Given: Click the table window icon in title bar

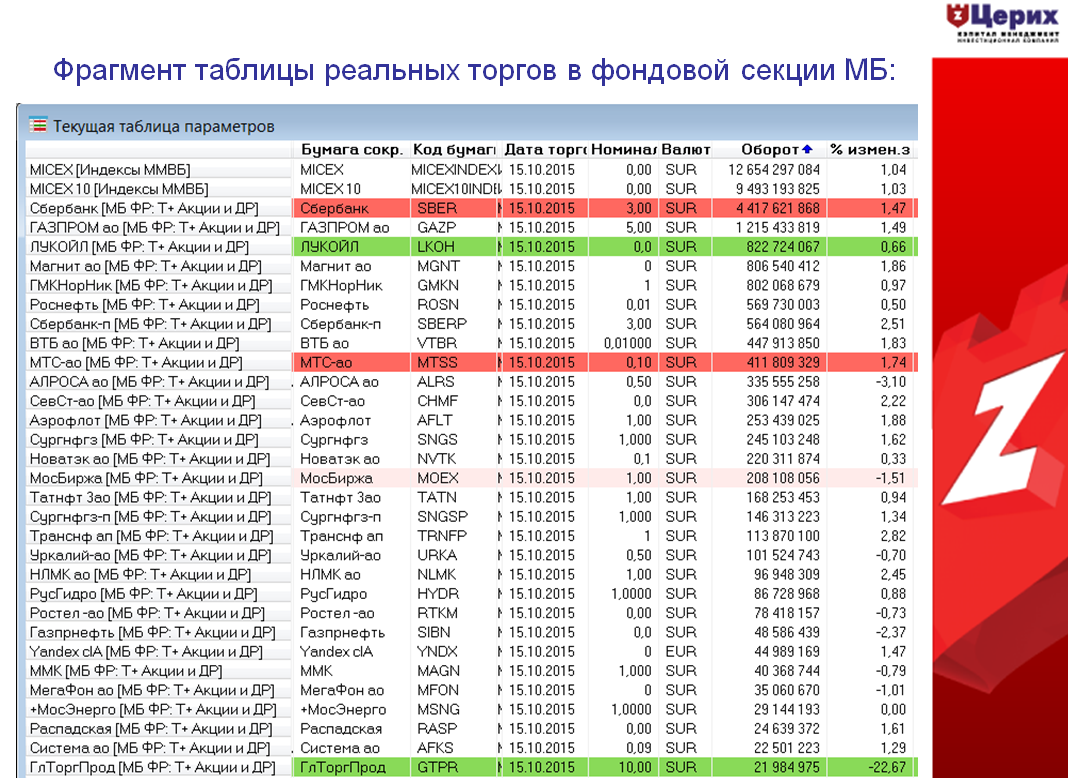Looking at the screenshot, I should 38,127.
